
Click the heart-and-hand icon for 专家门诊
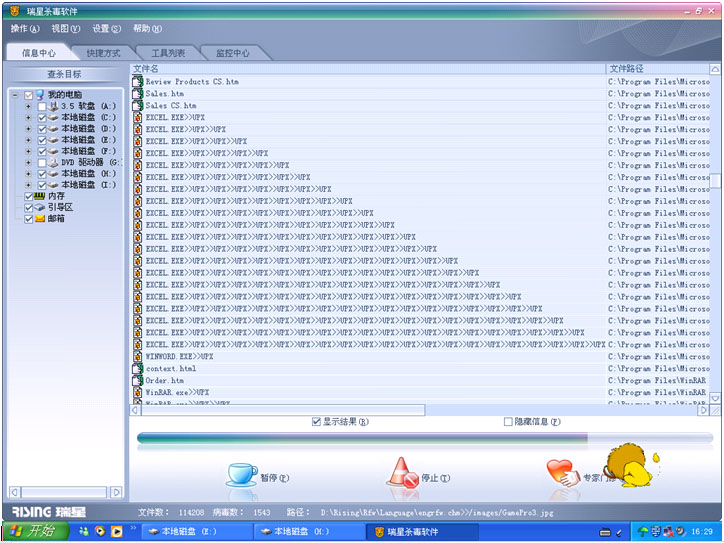click(x=563, y=473)
